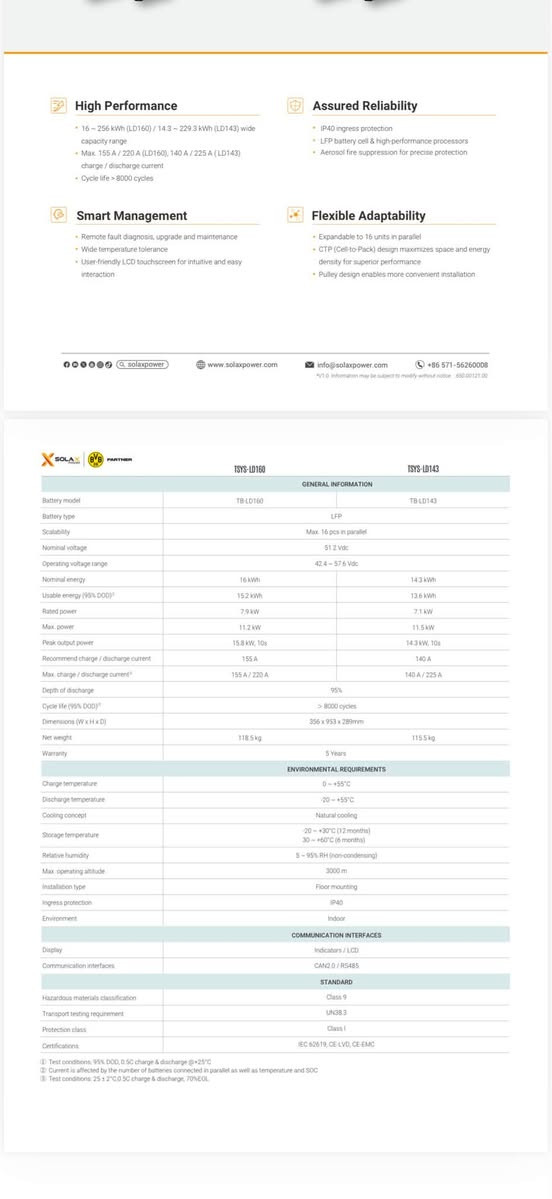This screenshot has width=552, height=1199.
Task: Click the GENERAL INFORMATION section header
Action: pyautogui.click(x=336, y=484)
